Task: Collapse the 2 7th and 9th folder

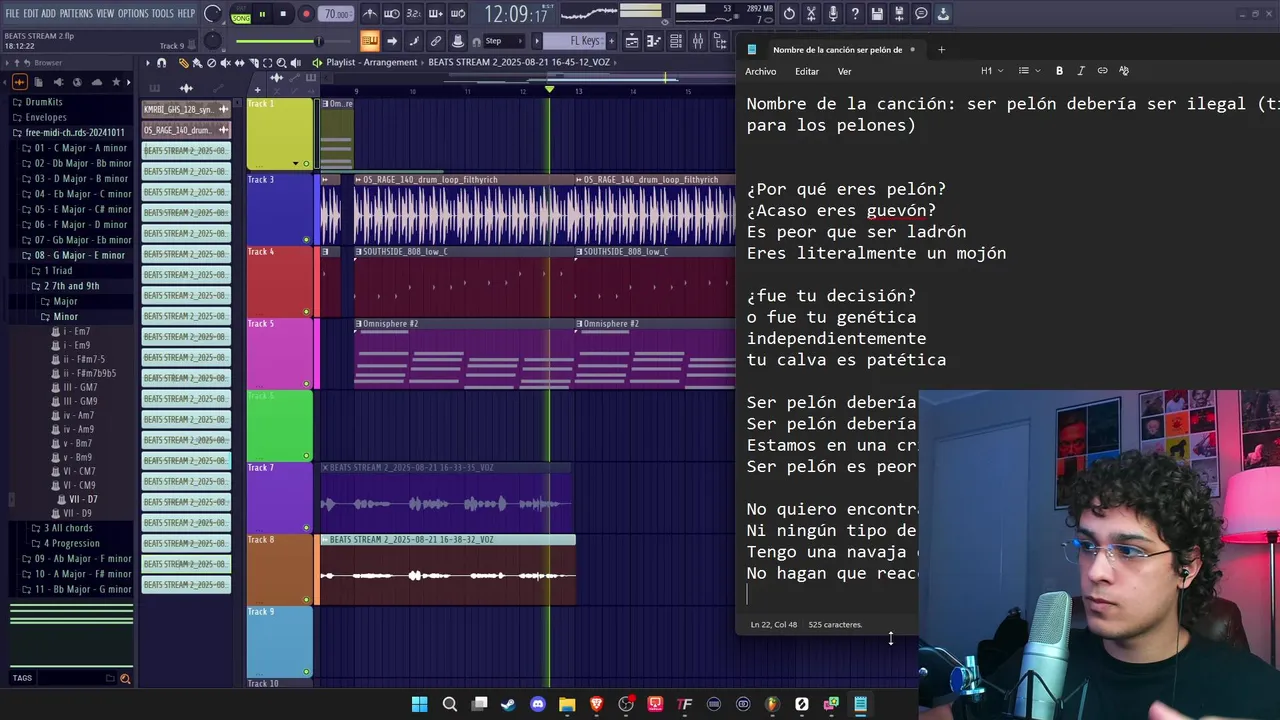Action: pyautogui.click(x=70, y=286)
